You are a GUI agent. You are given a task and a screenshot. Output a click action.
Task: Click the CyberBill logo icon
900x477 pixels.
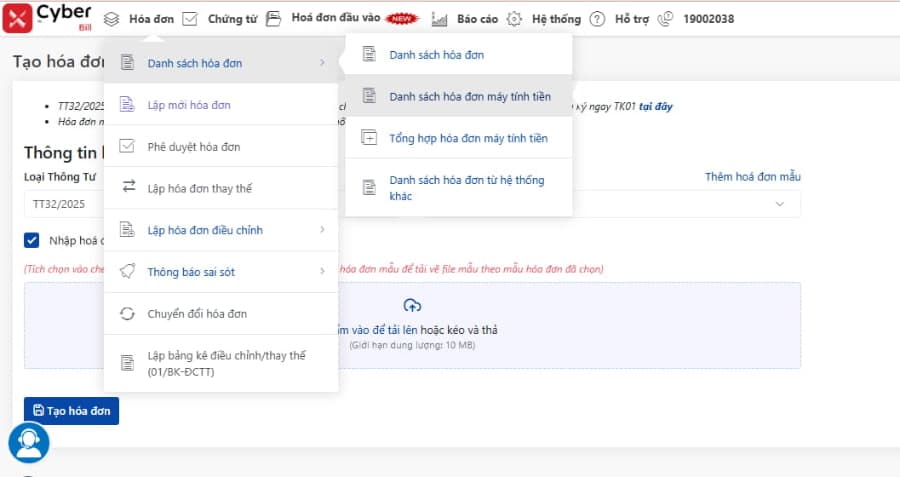(x=17, y=18)
